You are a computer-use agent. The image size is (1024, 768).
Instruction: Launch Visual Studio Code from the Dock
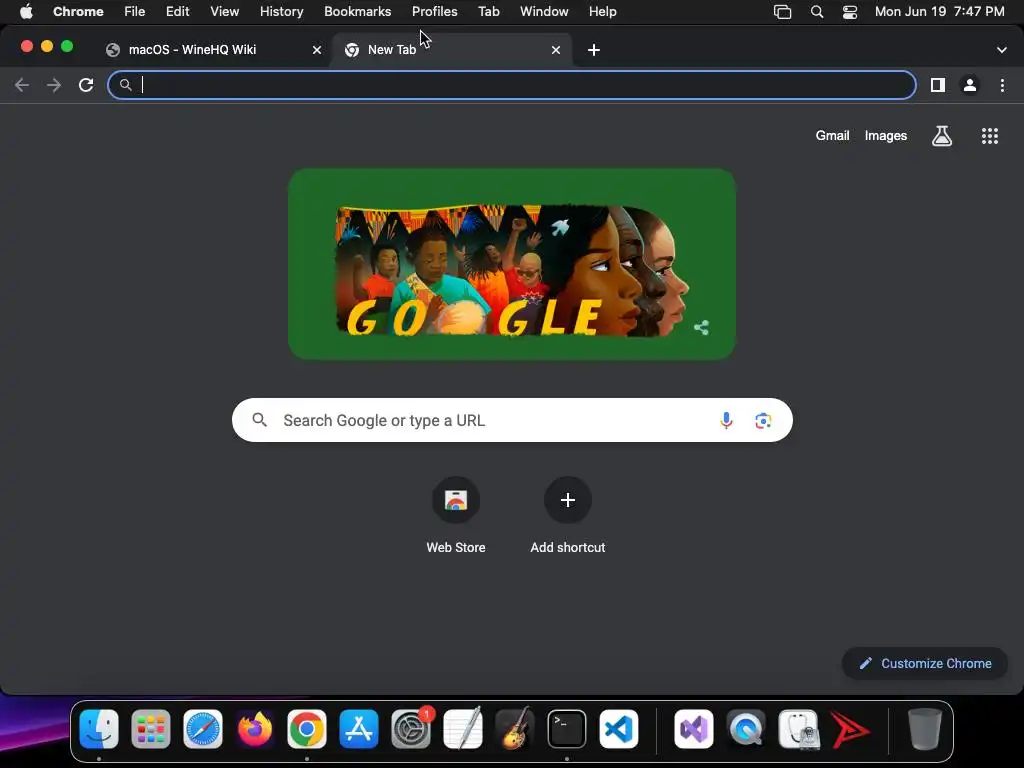tap(618, 729)
